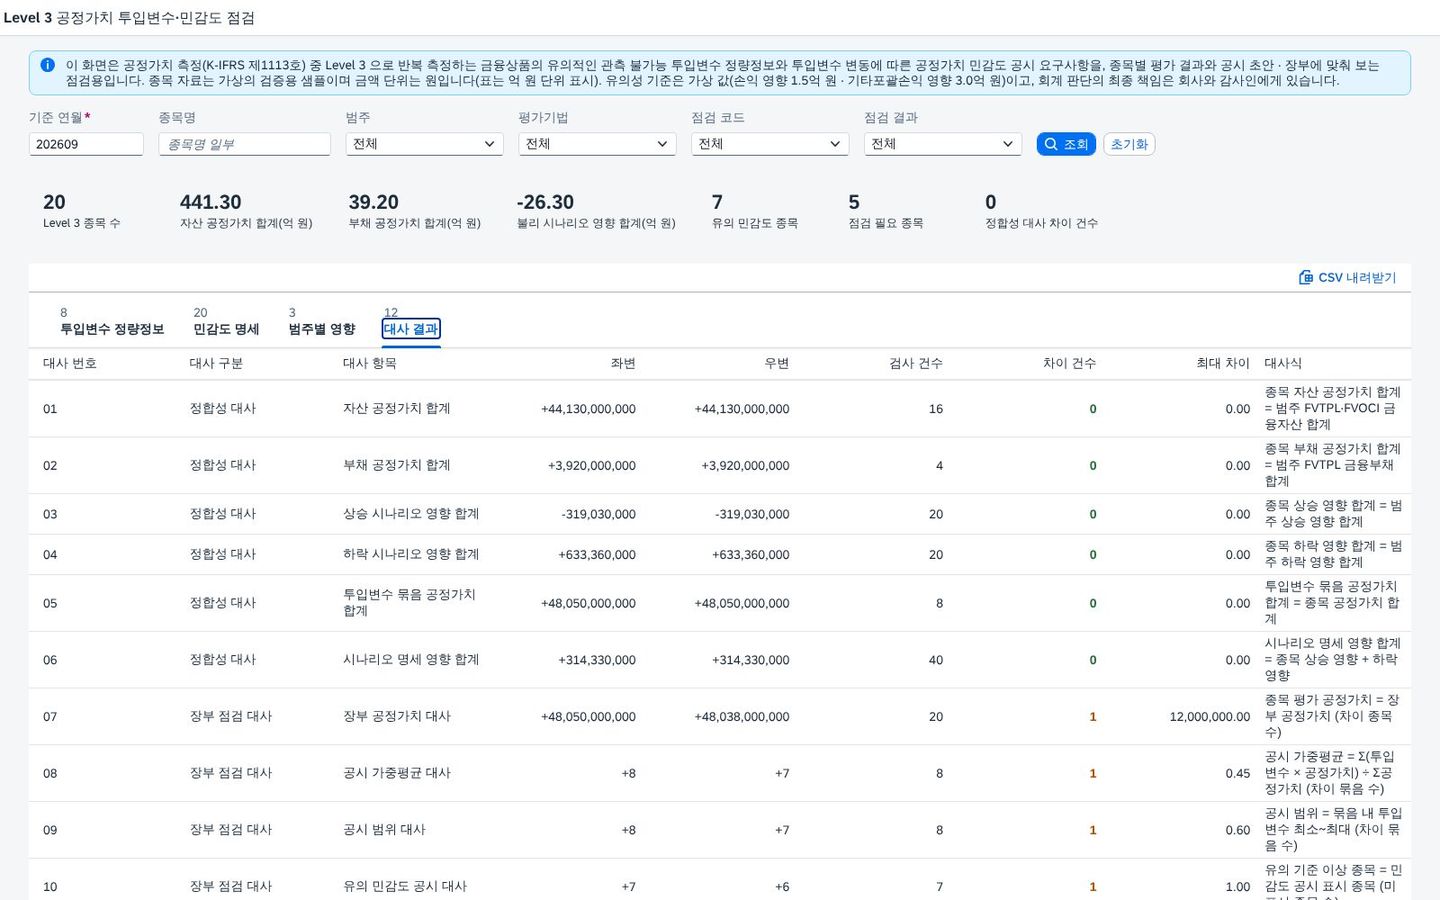1440x900 pixels.
Task: Click the 대사 구분 column header
Action: (216, 363)
